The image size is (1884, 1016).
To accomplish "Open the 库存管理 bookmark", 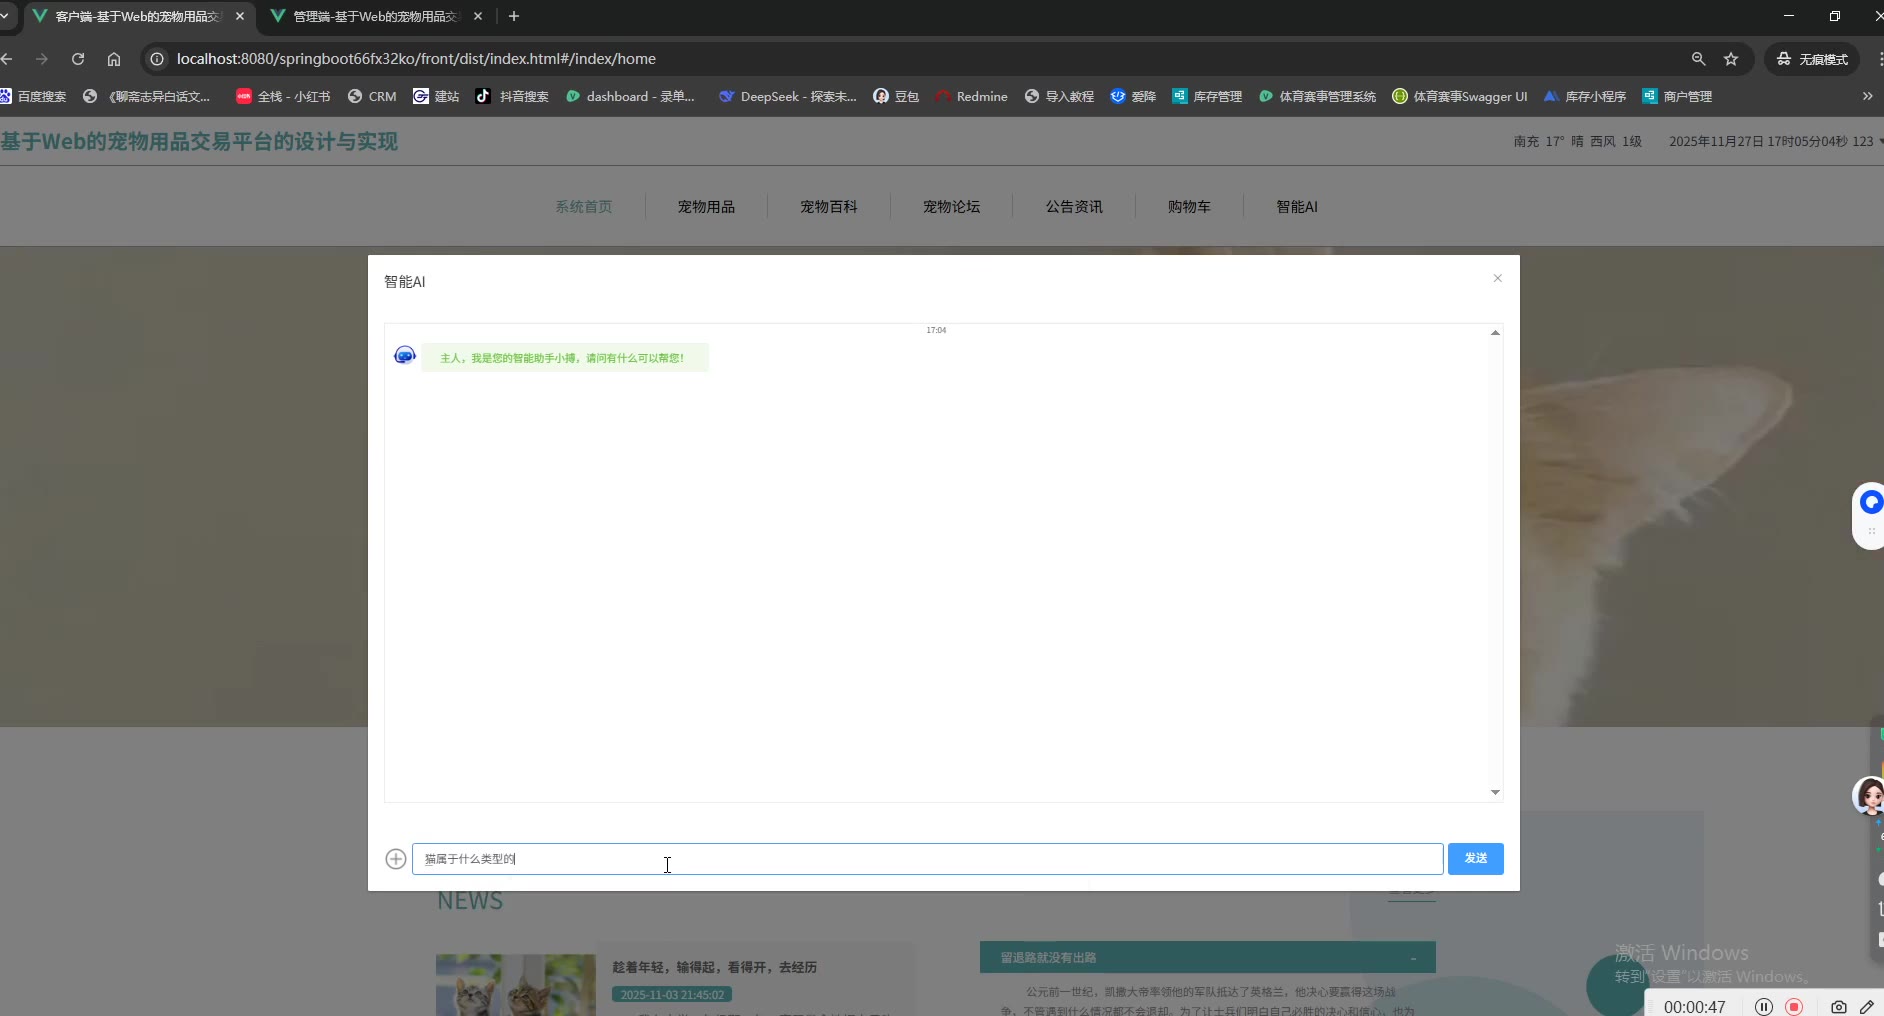I will click(1207, 96).
